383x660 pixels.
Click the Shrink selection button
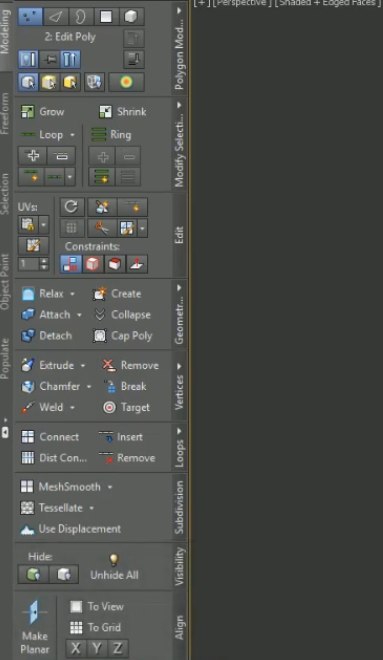[122, 112]
